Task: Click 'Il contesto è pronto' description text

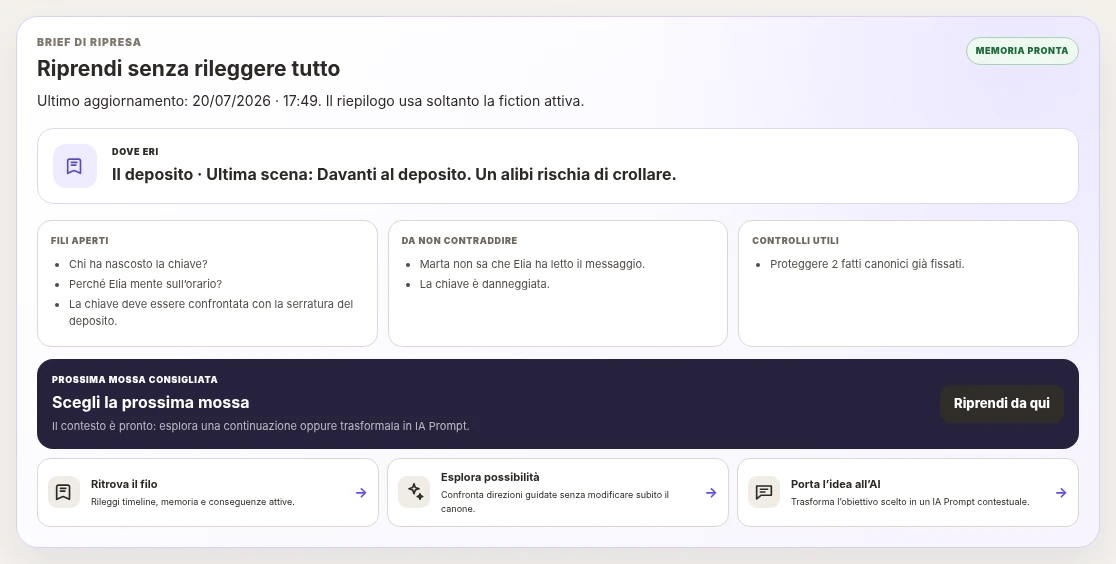Action: coord(260,426)
